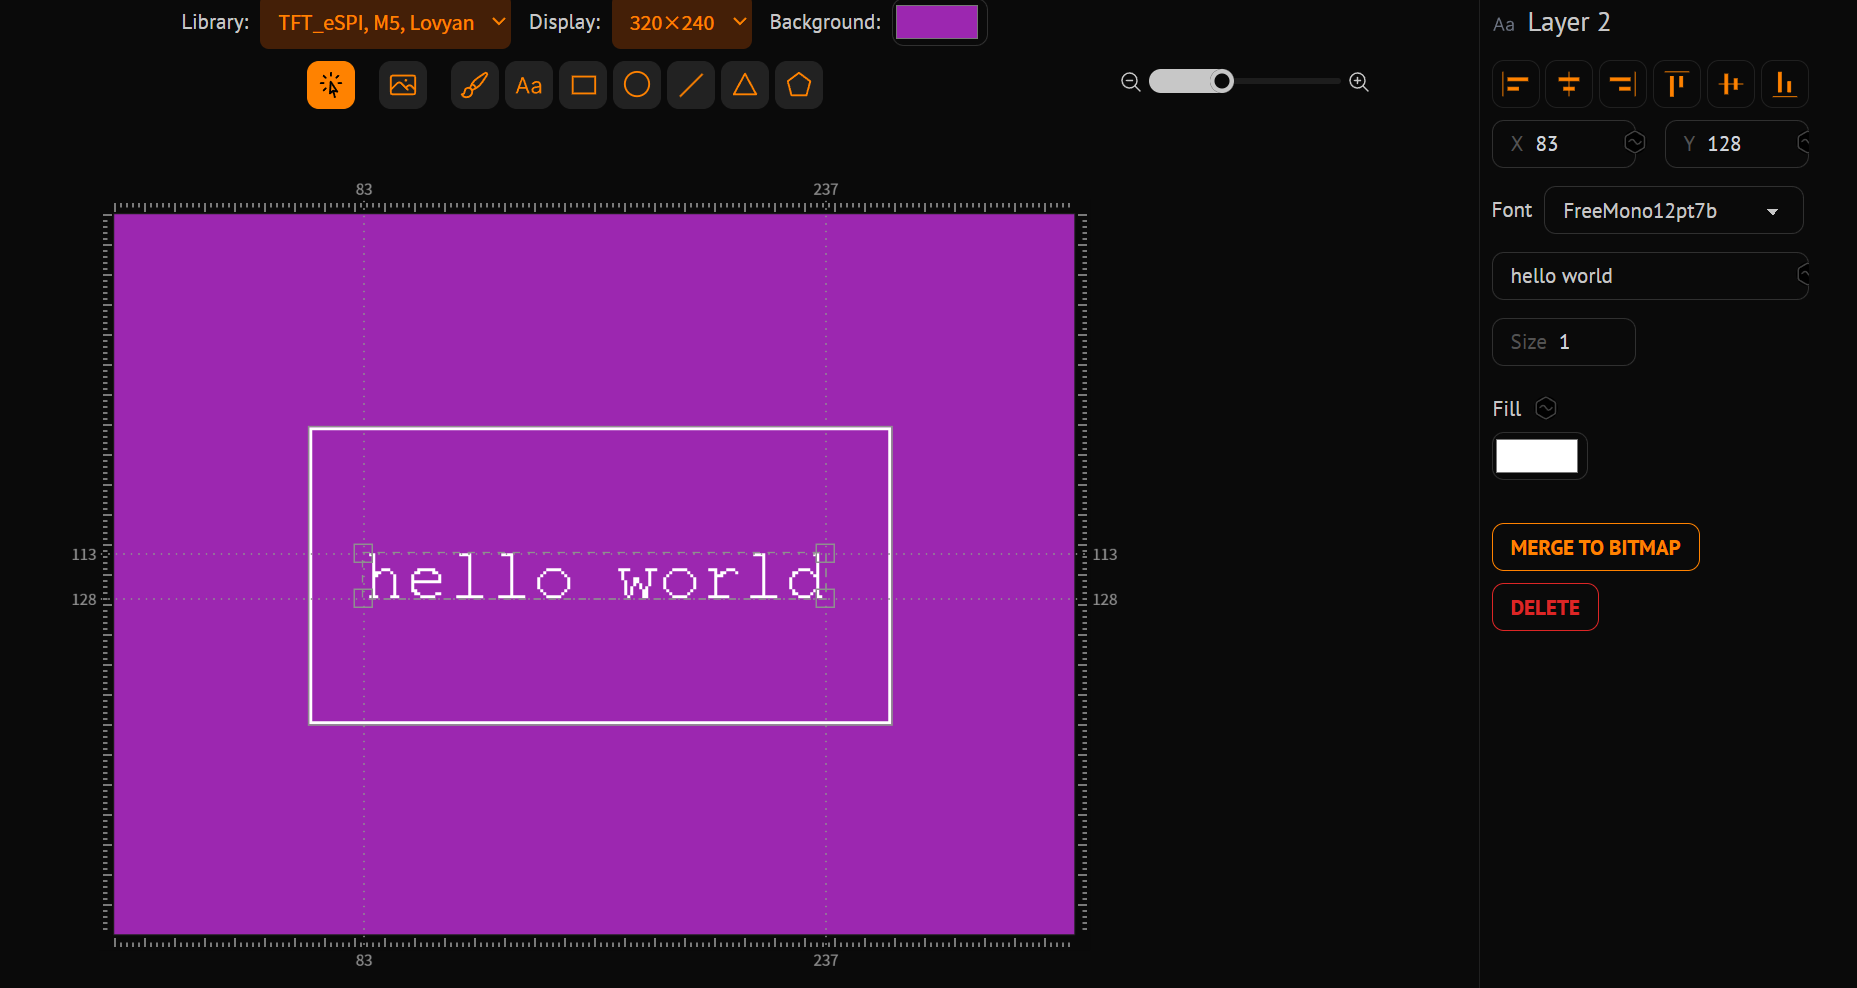This screenshot has width=1857, height=988.
Task: Click the Layer 2 title
Action: (1568, 22)
